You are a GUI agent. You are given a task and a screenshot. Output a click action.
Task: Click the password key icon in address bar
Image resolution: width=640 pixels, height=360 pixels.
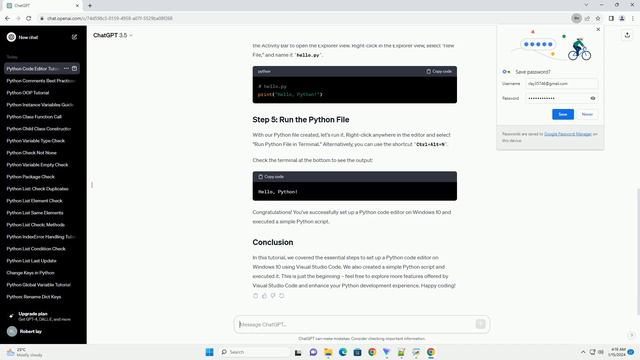(576, 18)
